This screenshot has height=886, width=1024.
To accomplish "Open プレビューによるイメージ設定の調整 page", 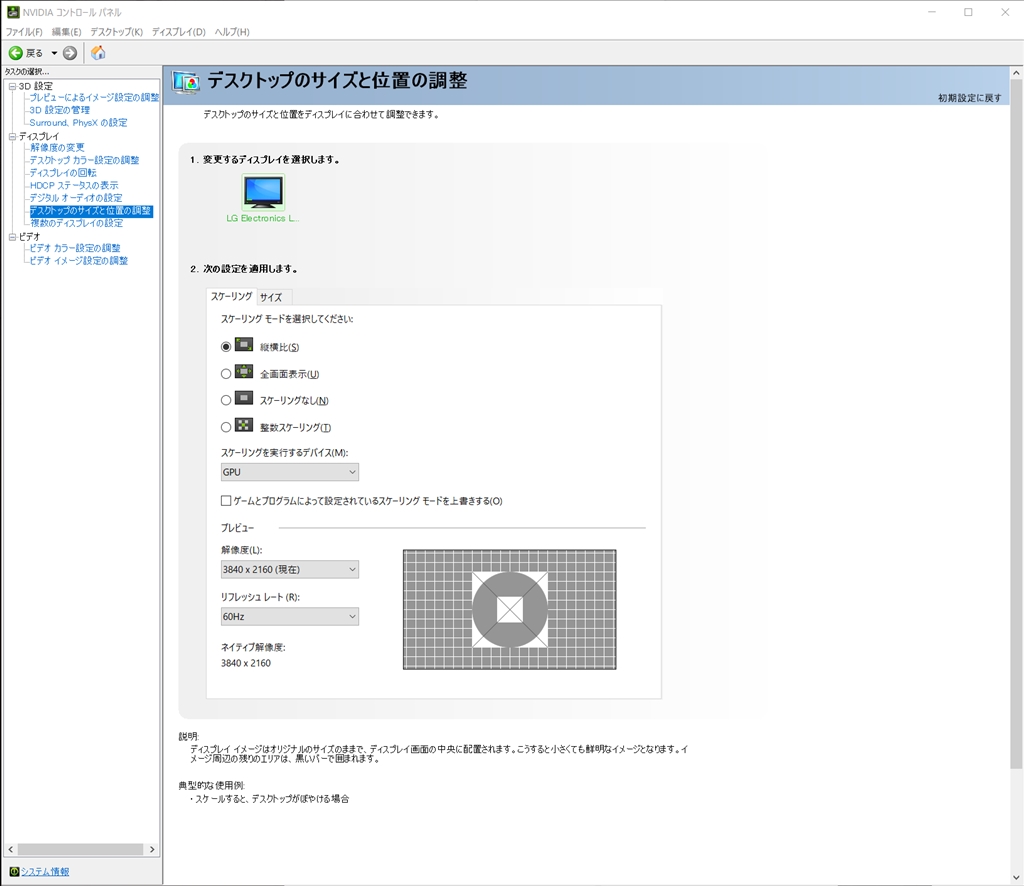I will coord(94,97).
